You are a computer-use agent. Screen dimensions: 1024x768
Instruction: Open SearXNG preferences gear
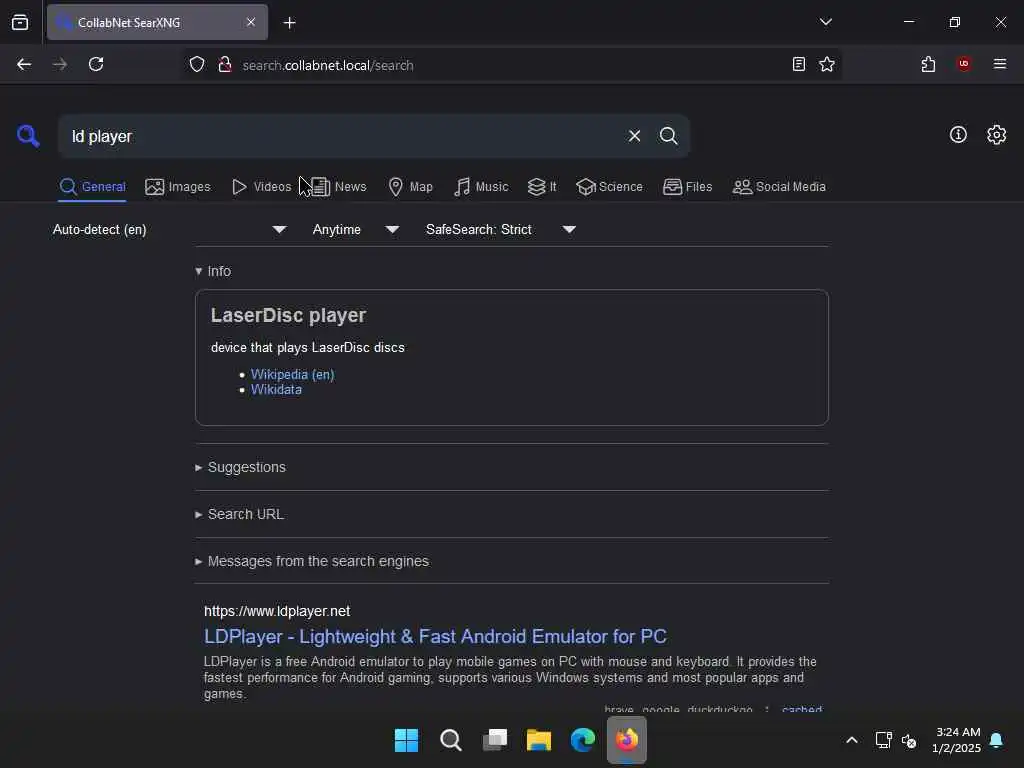pos(996,135)
